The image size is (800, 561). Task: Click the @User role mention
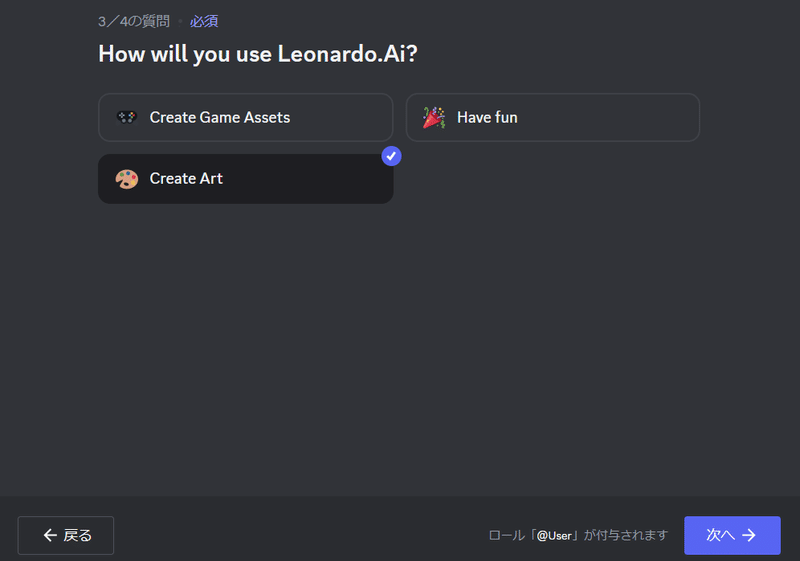[554, 536]
